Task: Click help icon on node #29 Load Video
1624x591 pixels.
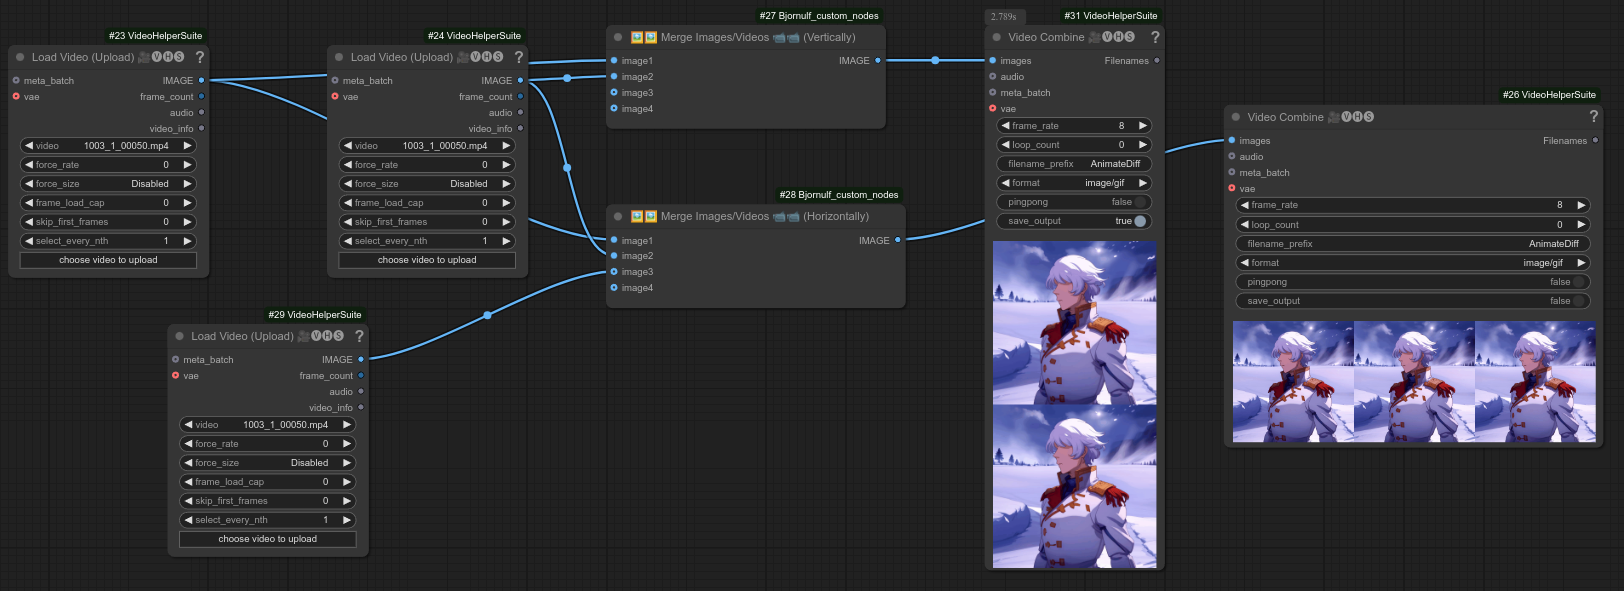Action: 359,336
